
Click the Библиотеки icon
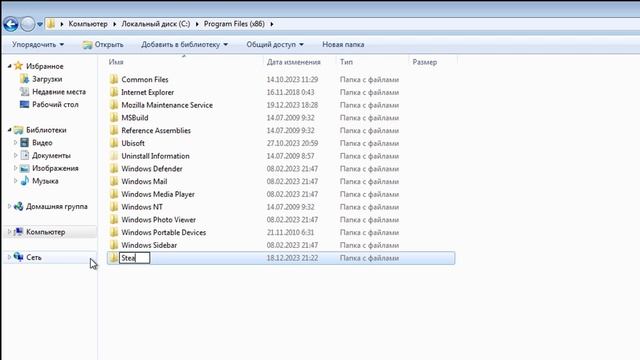18,130
